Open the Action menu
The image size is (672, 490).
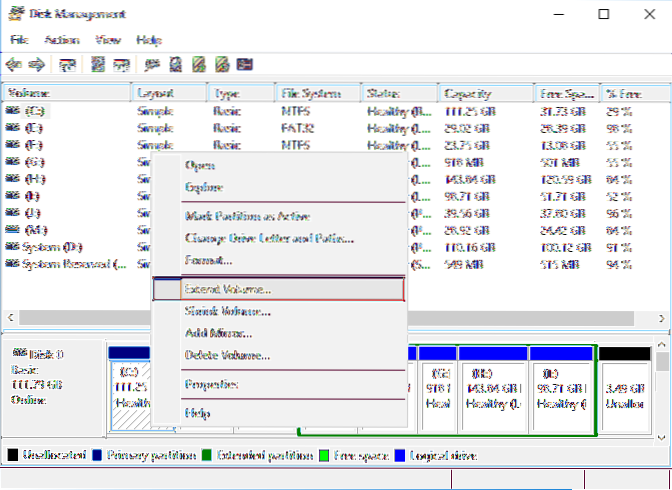tap(61, 40)
